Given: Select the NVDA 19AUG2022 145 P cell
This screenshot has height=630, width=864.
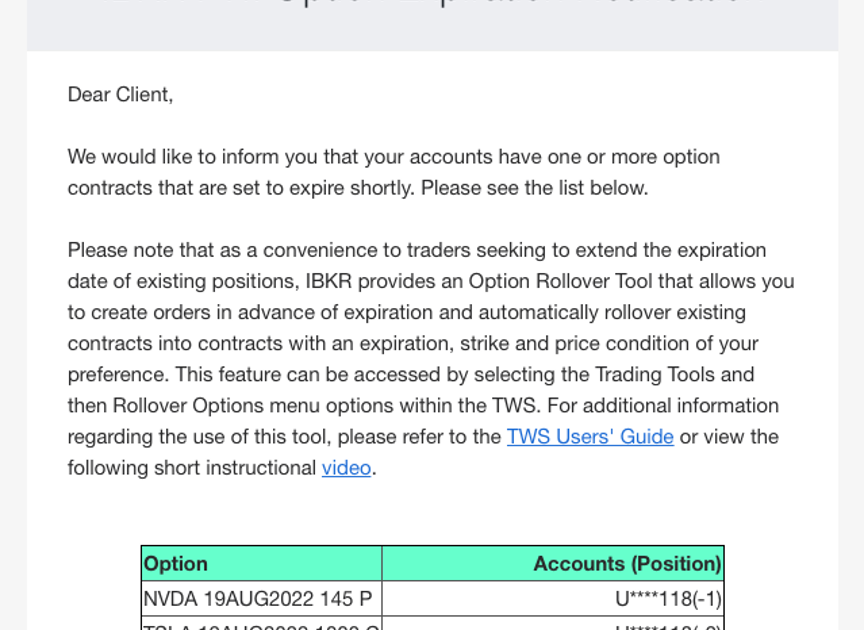Looking at the screenshot, I should (258, 599).
